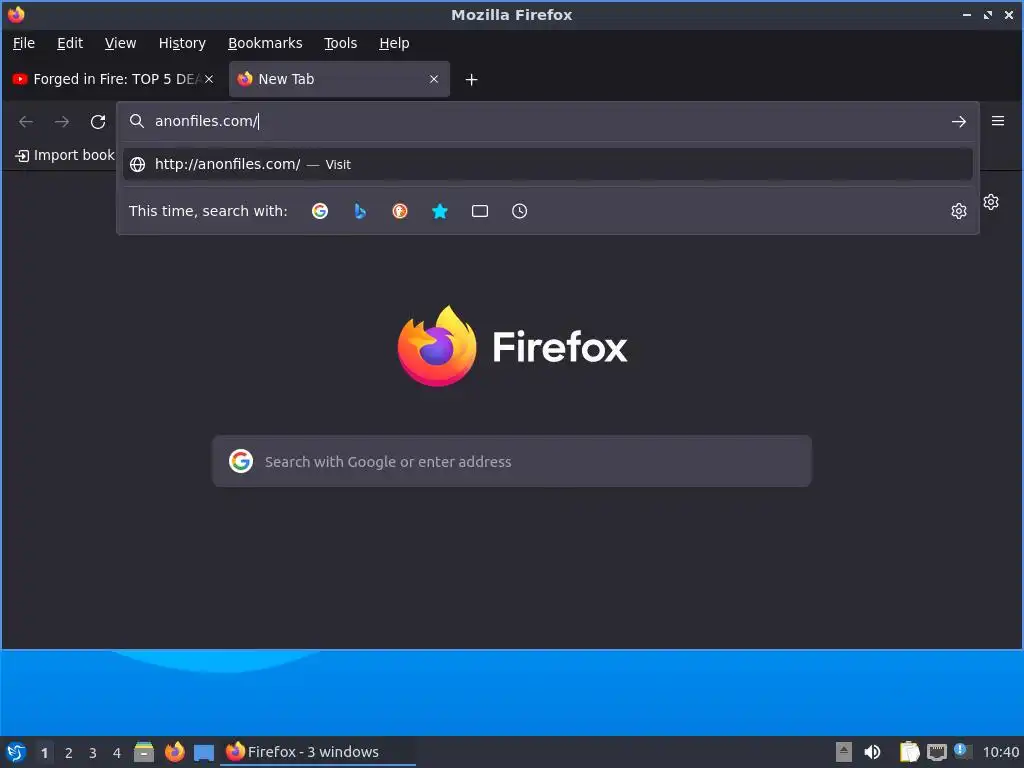The width and height of the screenshot is (1024, 768).
Task: Search open tabs using the tabs icon
Action: tap(480, 211)
